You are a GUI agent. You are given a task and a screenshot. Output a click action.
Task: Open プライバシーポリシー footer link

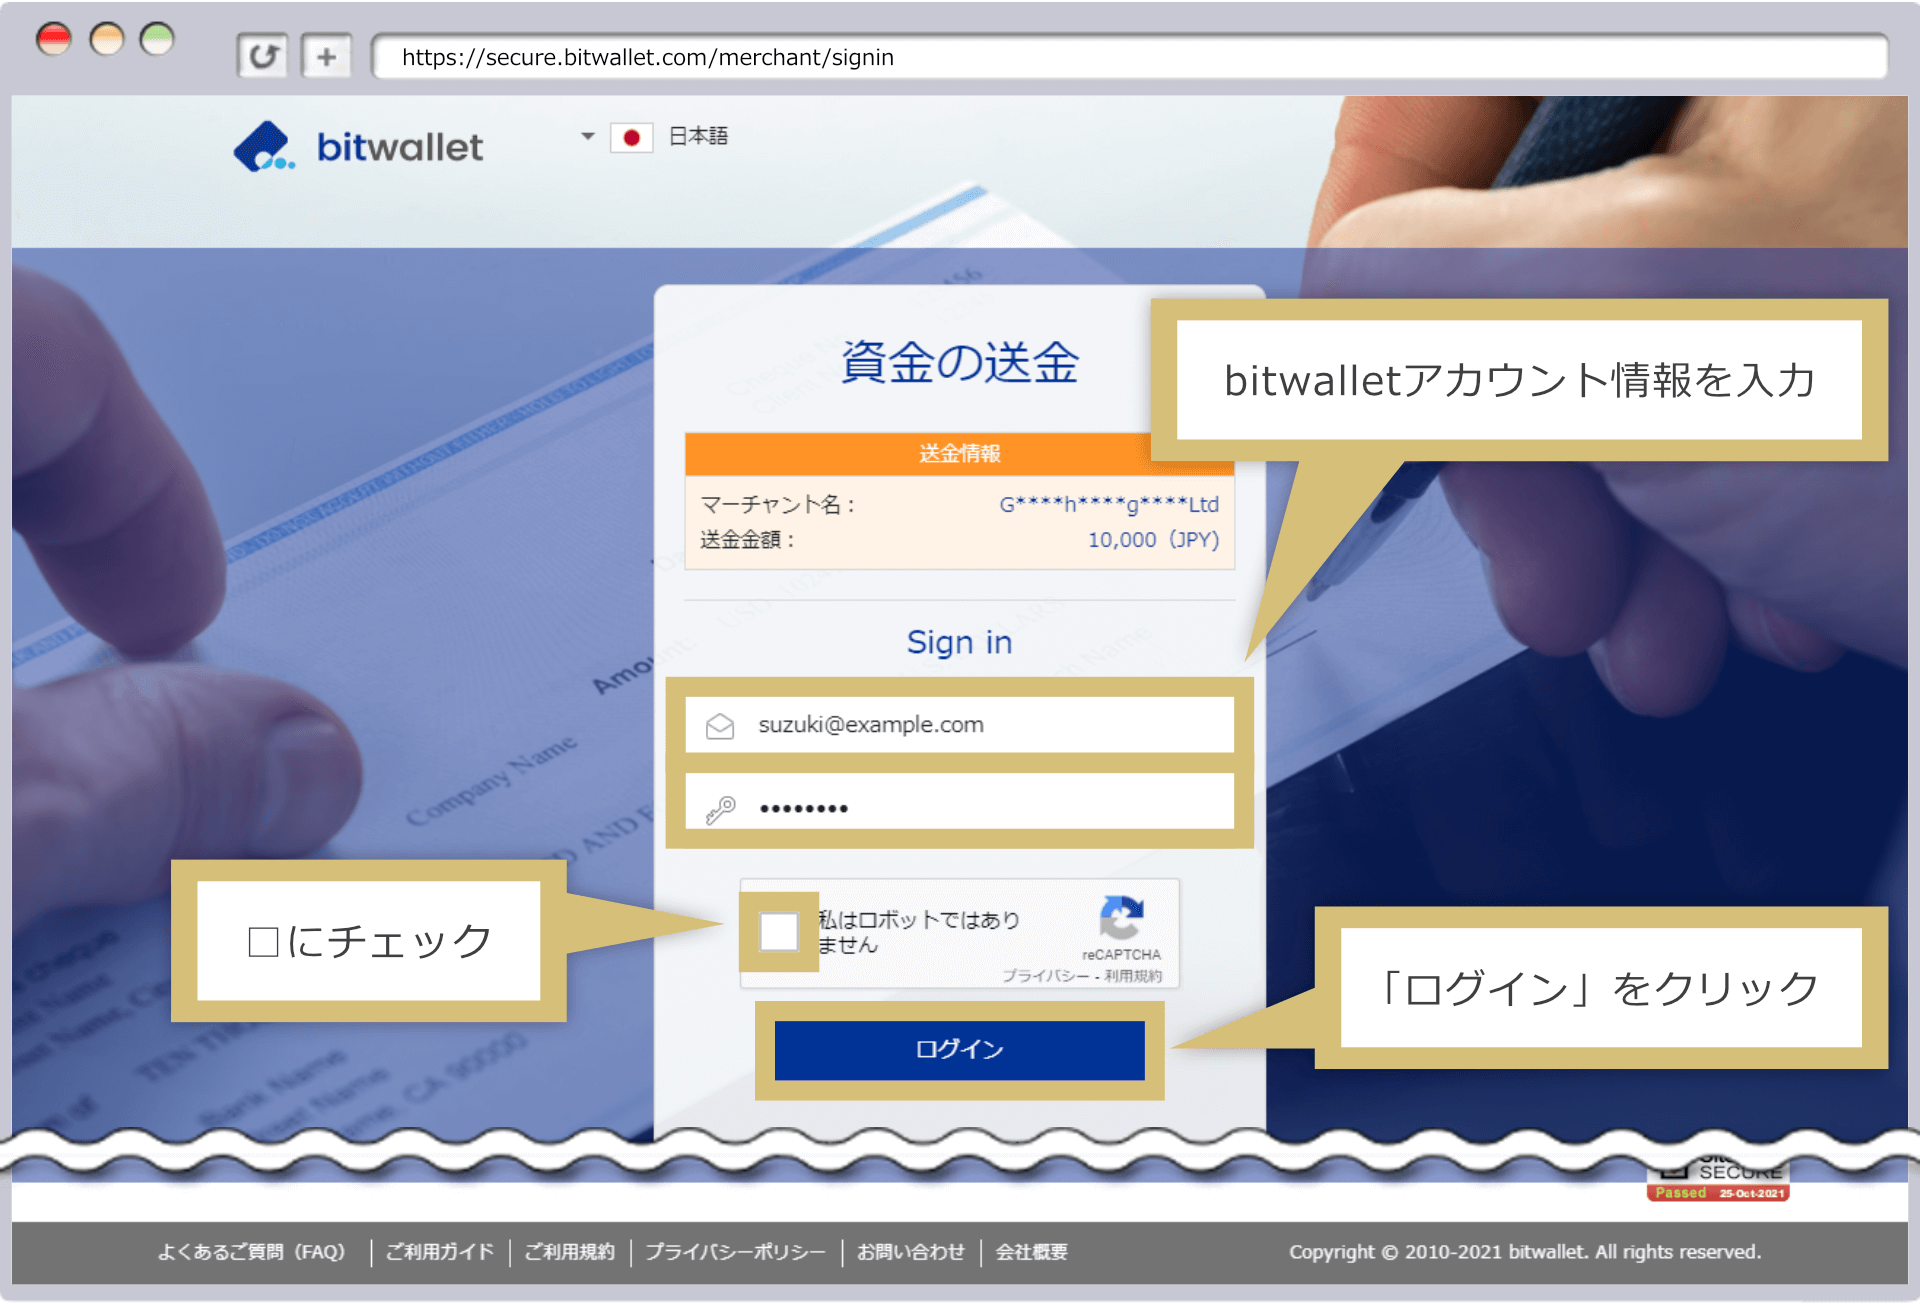coord(735,1252)
